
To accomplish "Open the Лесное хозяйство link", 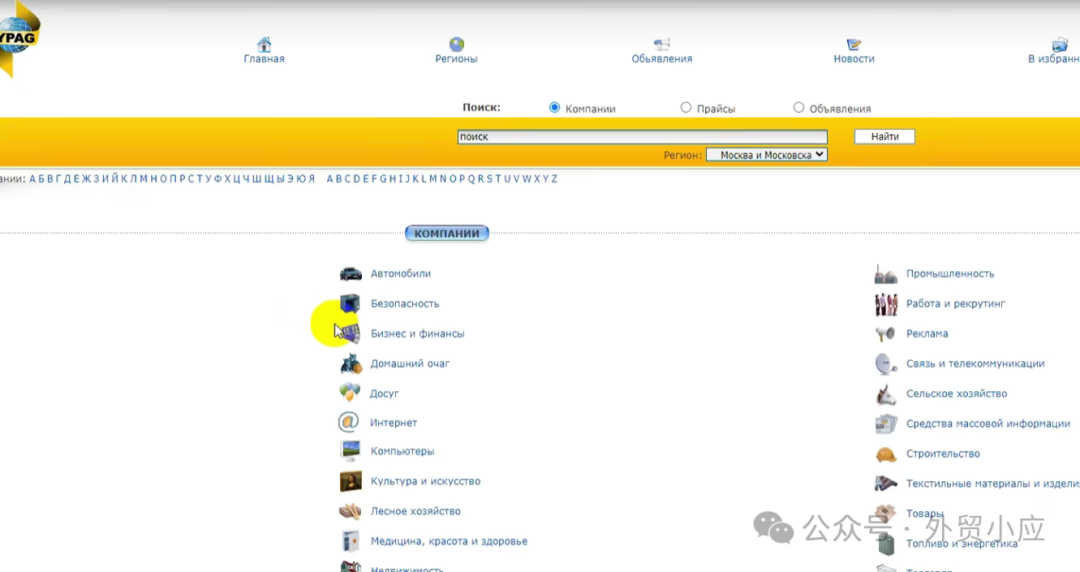I will (415, 511).
